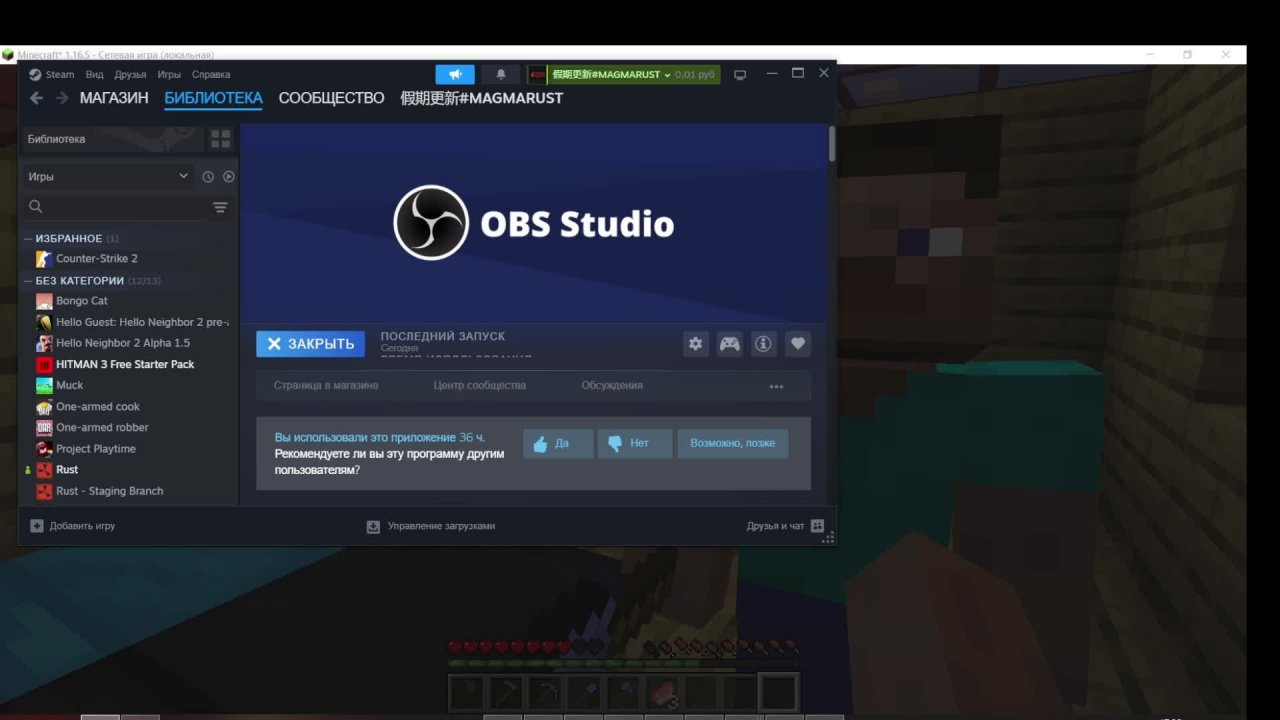Click the Counter-Strike 2 game icon
Screen dimensions: 1280x720
44,259
